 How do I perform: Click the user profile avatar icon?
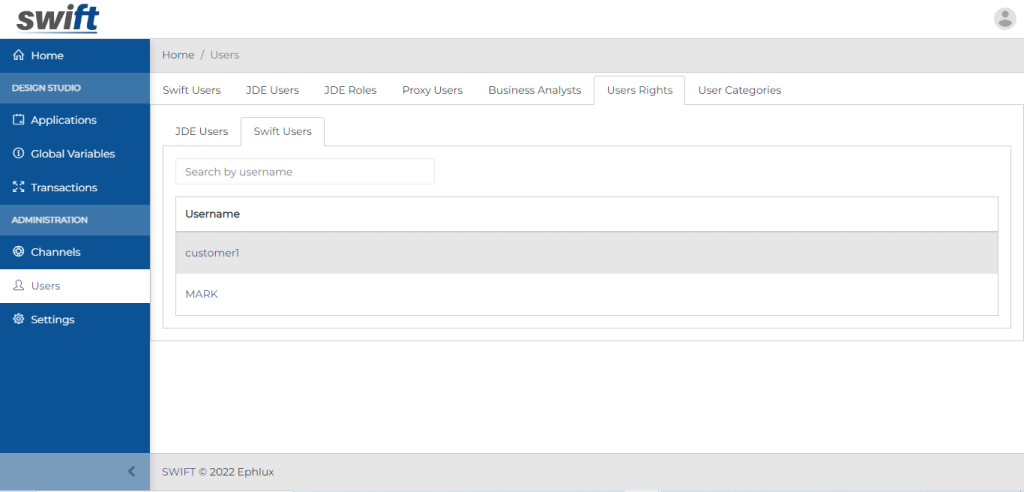(x=1004, y=18)
